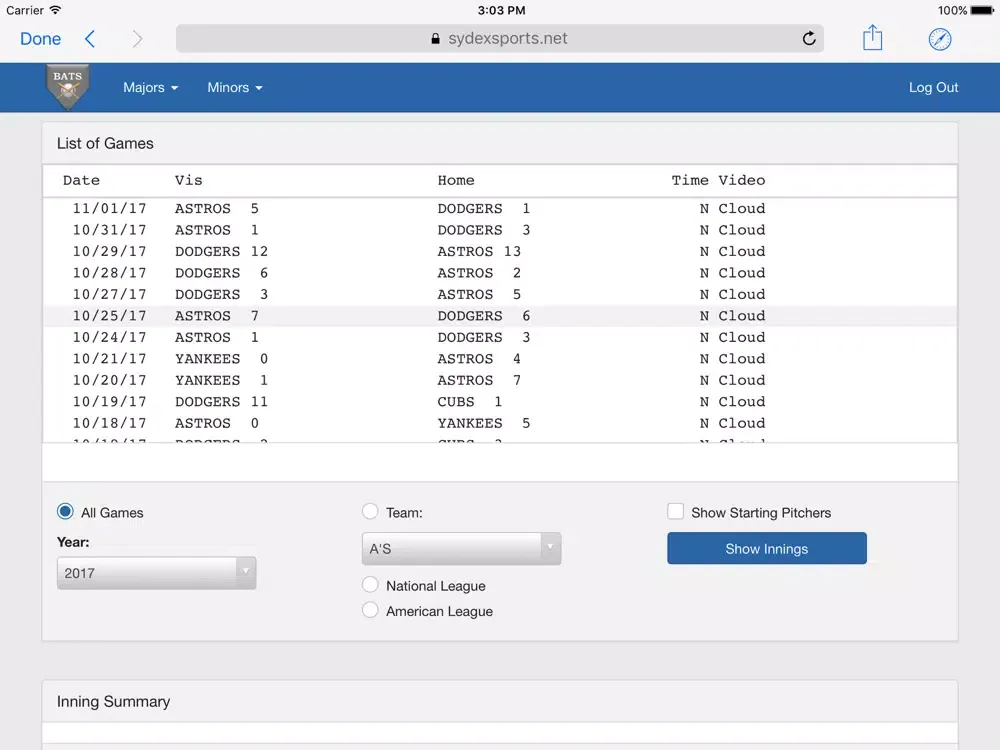The image size is (1000, 750).
Task: Choose the National League radio option
Action: pyautogui.click(x=370, y=585)
